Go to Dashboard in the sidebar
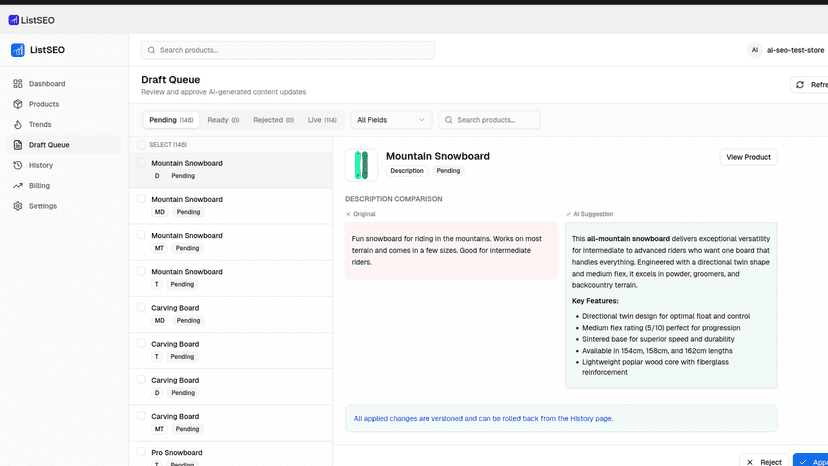828x466 pixels. (x=63, y=83)
